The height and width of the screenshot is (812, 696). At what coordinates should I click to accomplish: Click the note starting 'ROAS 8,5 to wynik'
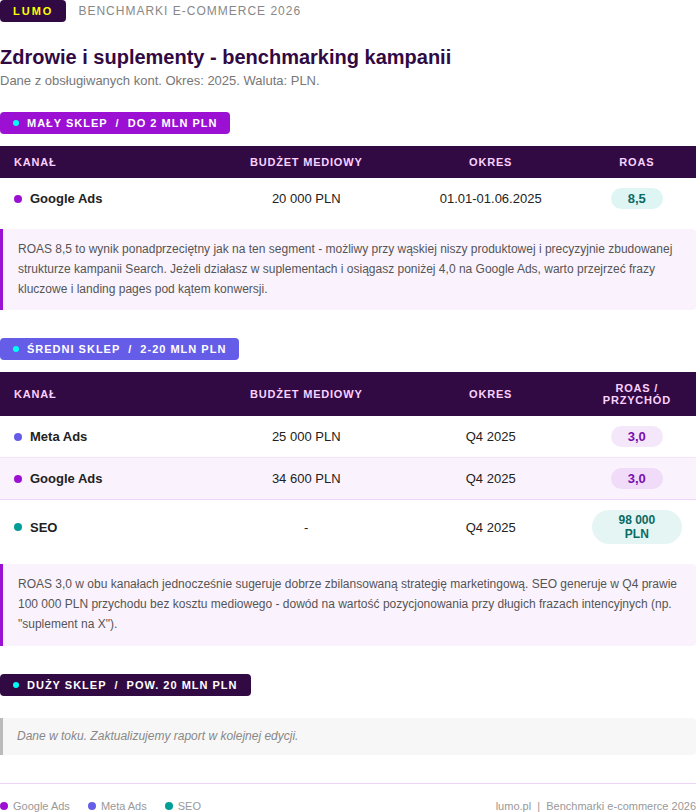pos(348,269)
